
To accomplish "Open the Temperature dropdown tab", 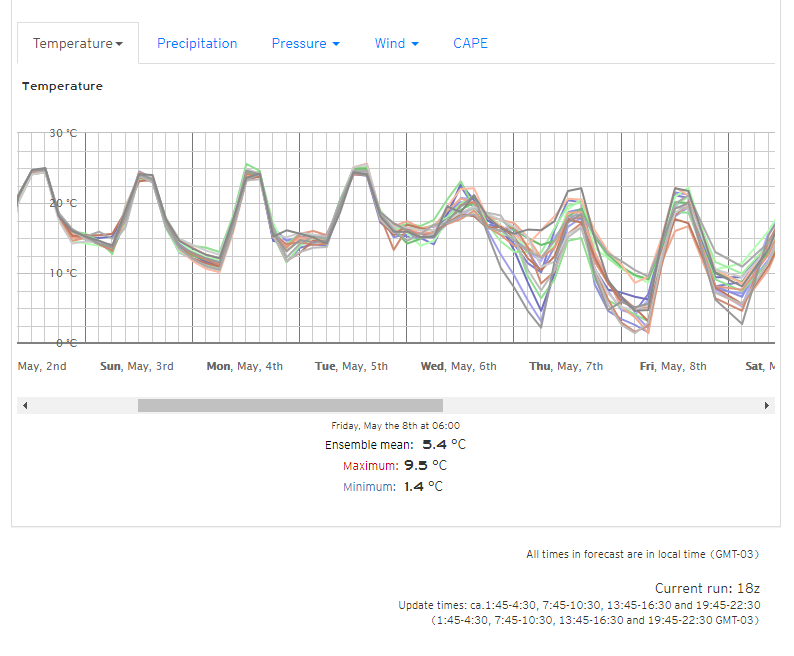I will (x=78, y=44).
